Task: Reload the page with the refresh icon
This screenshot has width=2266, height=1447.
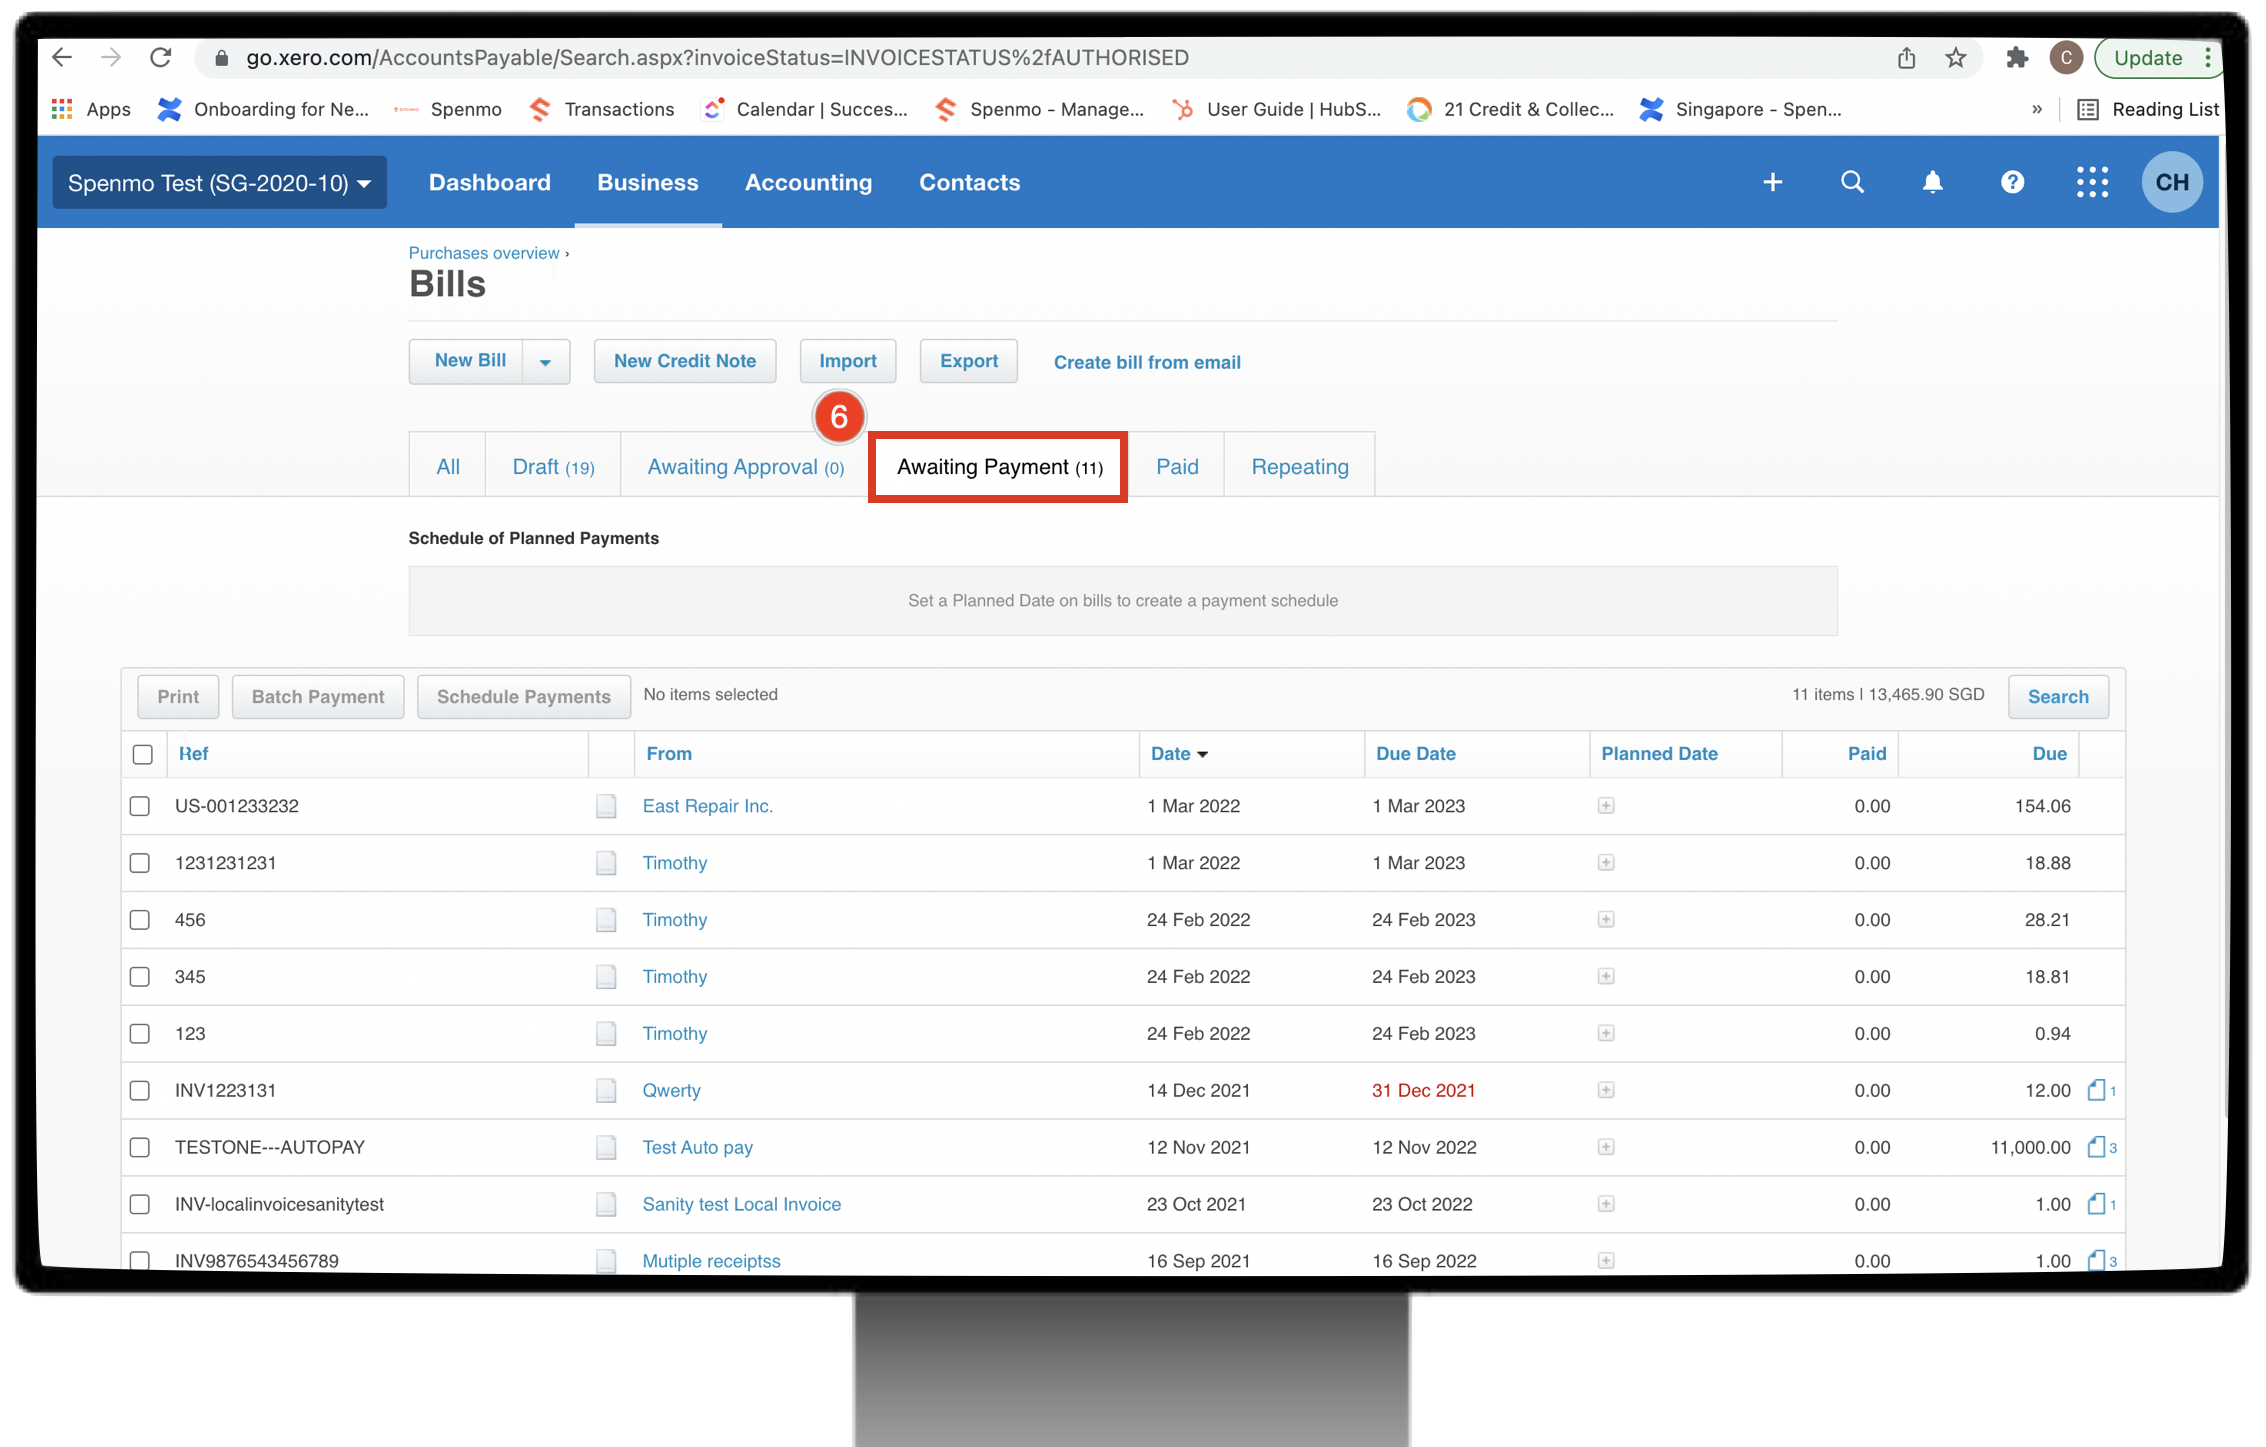Action: click(x=160, y=58)
